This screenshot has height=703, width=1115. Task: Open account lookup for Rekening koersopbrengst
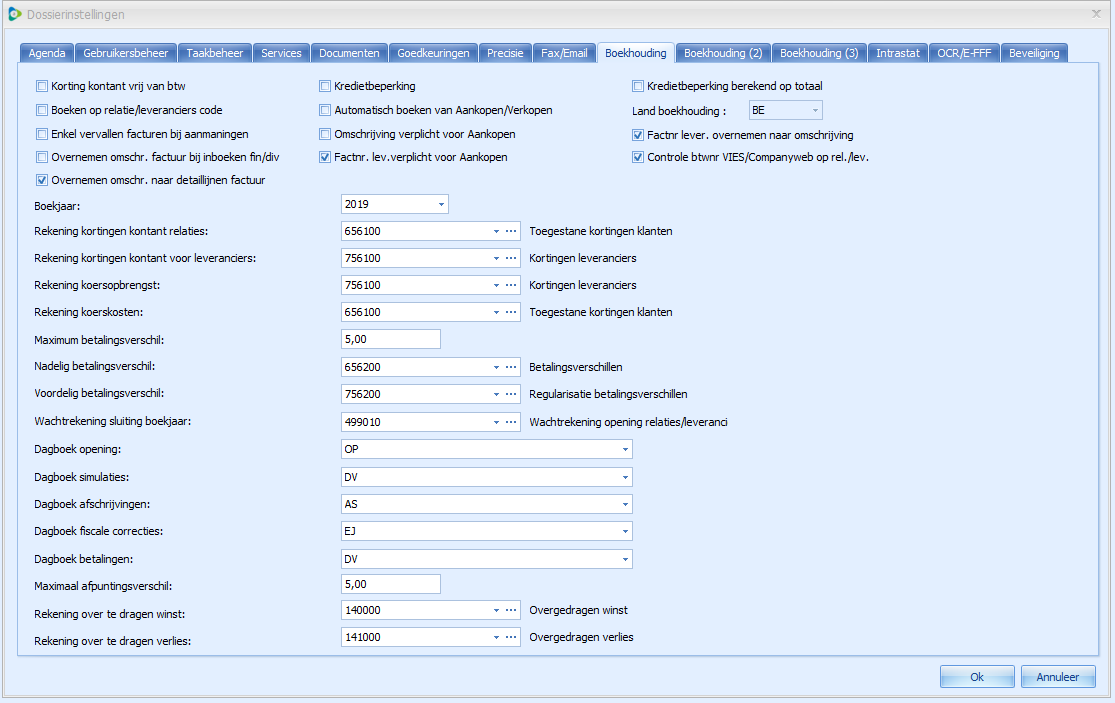(x=510, y=285)
